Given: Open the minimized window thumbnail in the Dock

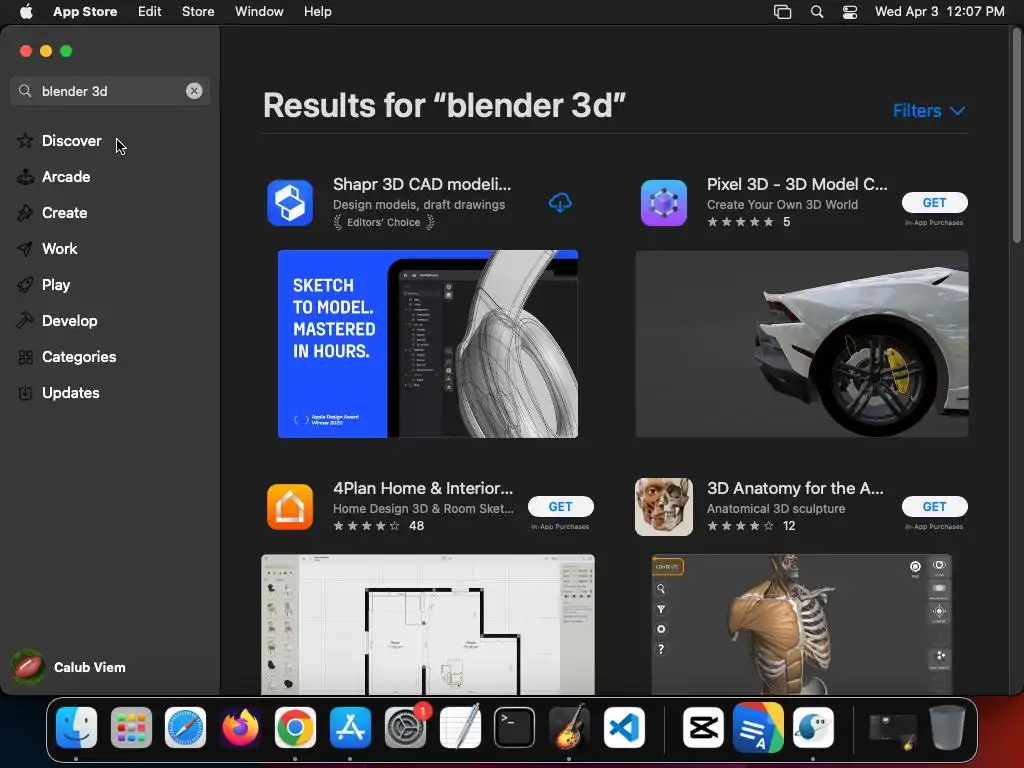Looking at the screenshot, I should coord(892,731).
